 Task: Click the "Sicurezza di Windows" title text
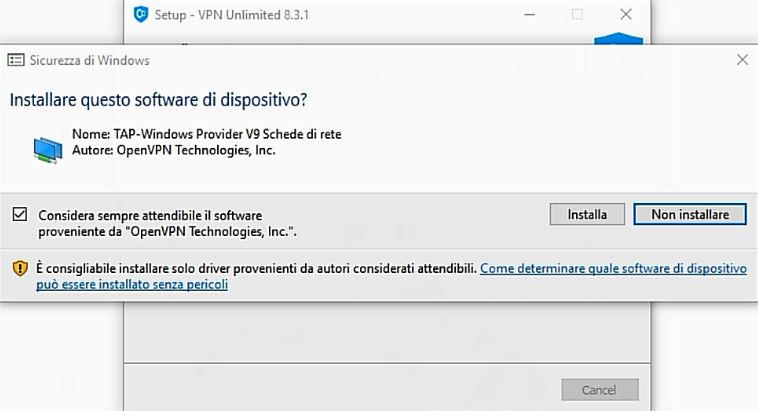[x=91, y=60]
